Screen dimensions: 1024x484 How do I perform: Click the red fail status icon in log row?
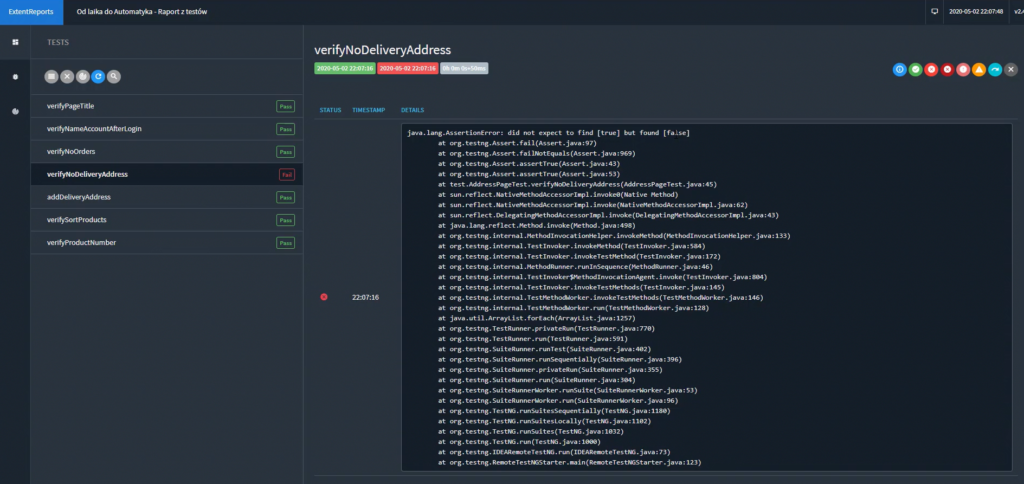click(x=324, y=297)
